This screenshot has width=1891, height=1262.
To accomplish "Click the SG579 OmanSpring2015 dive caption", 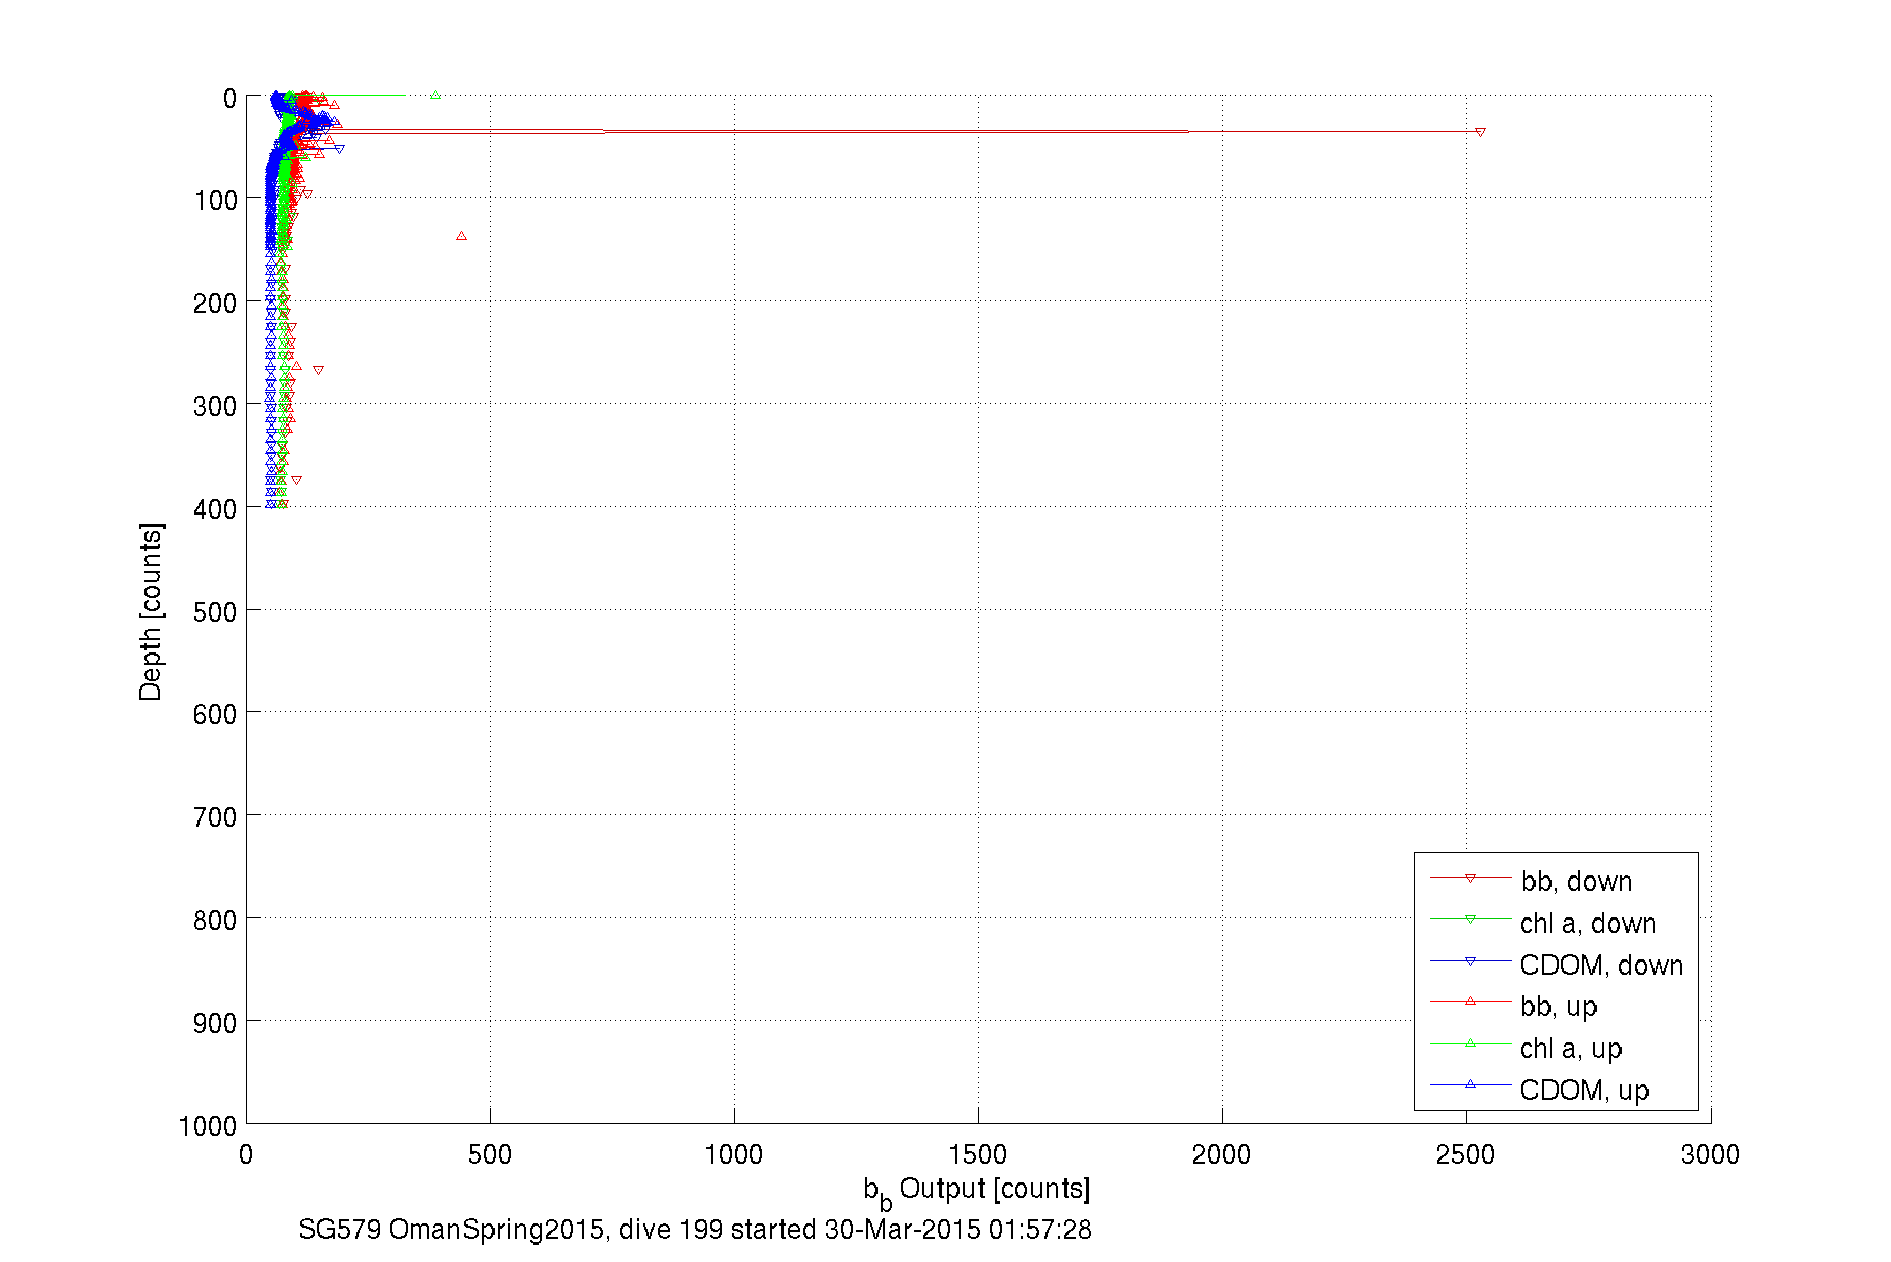I will 695,1229.
